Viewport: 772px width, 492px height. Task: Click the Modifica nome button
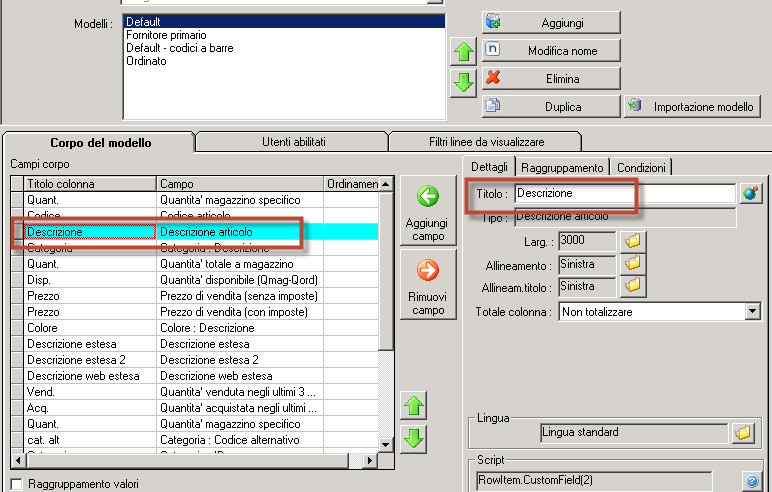(x=551, y=51)
